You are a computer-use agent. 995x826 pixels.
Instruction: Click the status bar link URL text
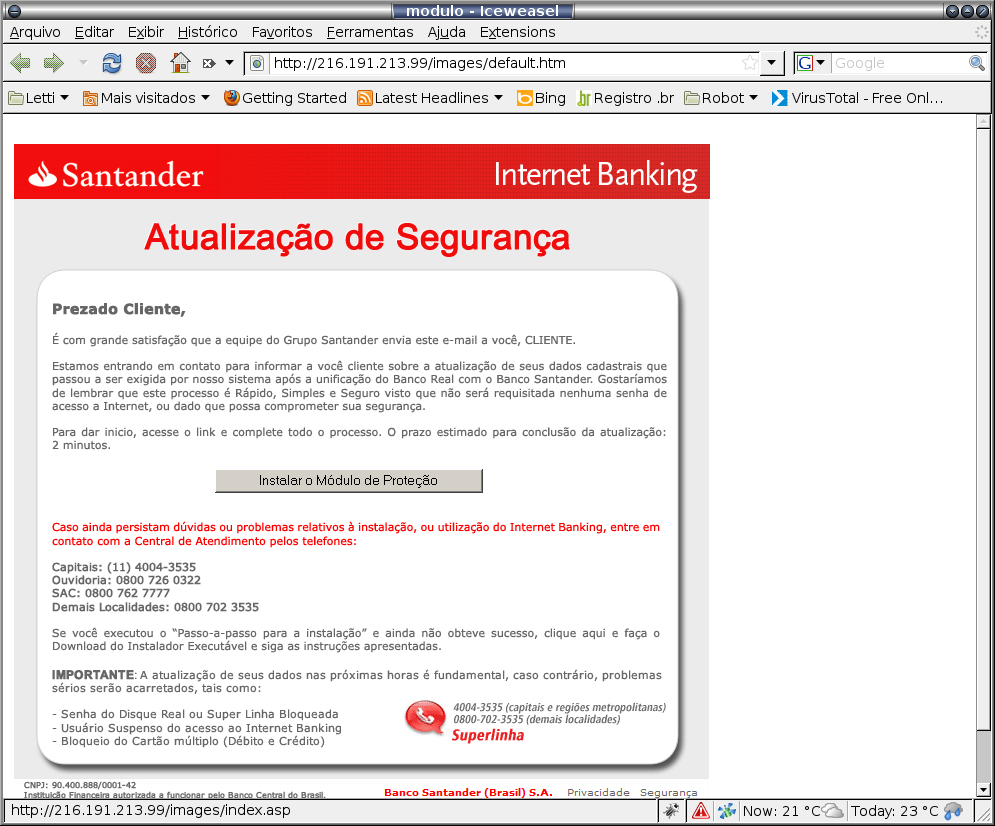click(x=151, y=810)
